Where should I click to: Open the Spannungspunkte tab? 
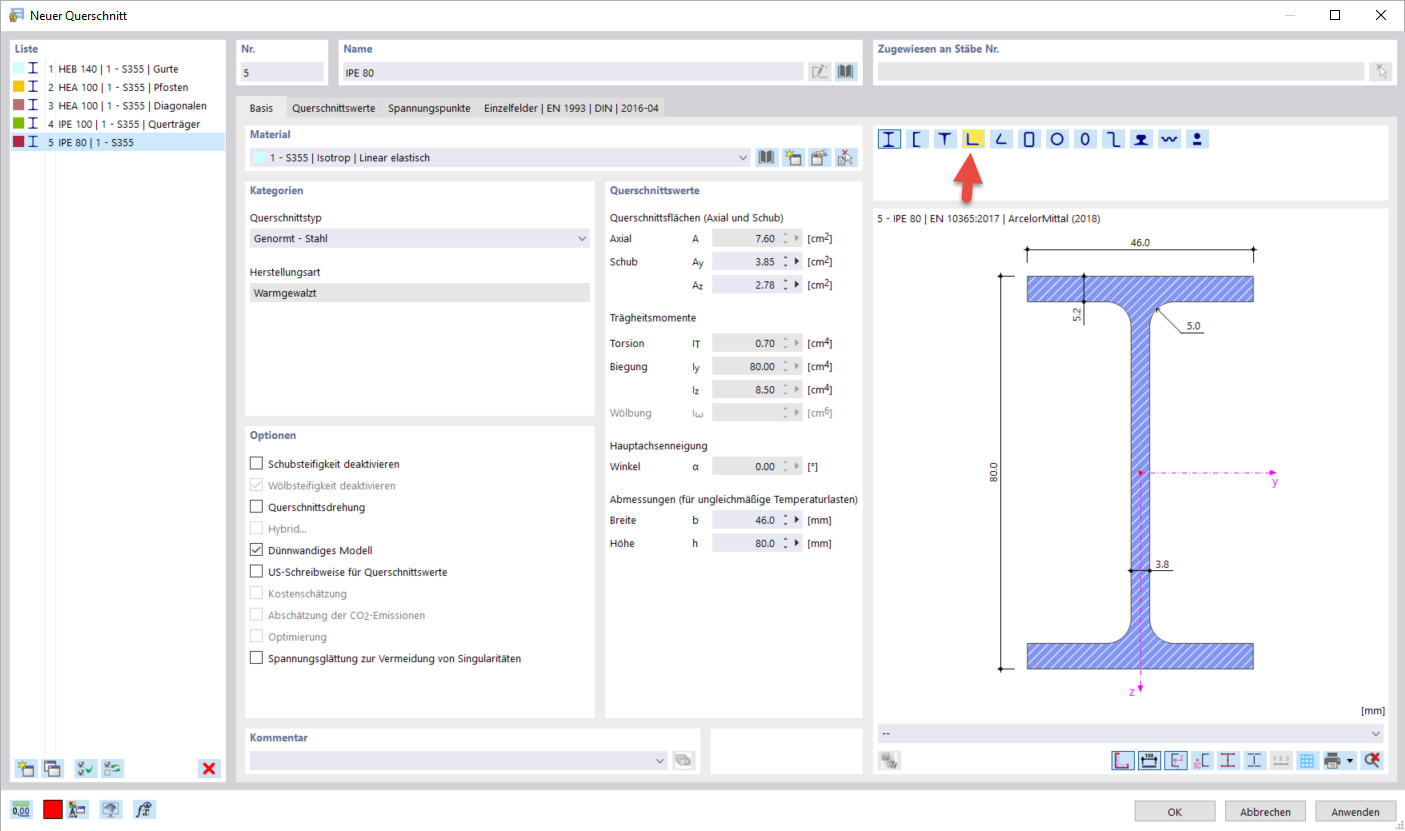point(429,108)
